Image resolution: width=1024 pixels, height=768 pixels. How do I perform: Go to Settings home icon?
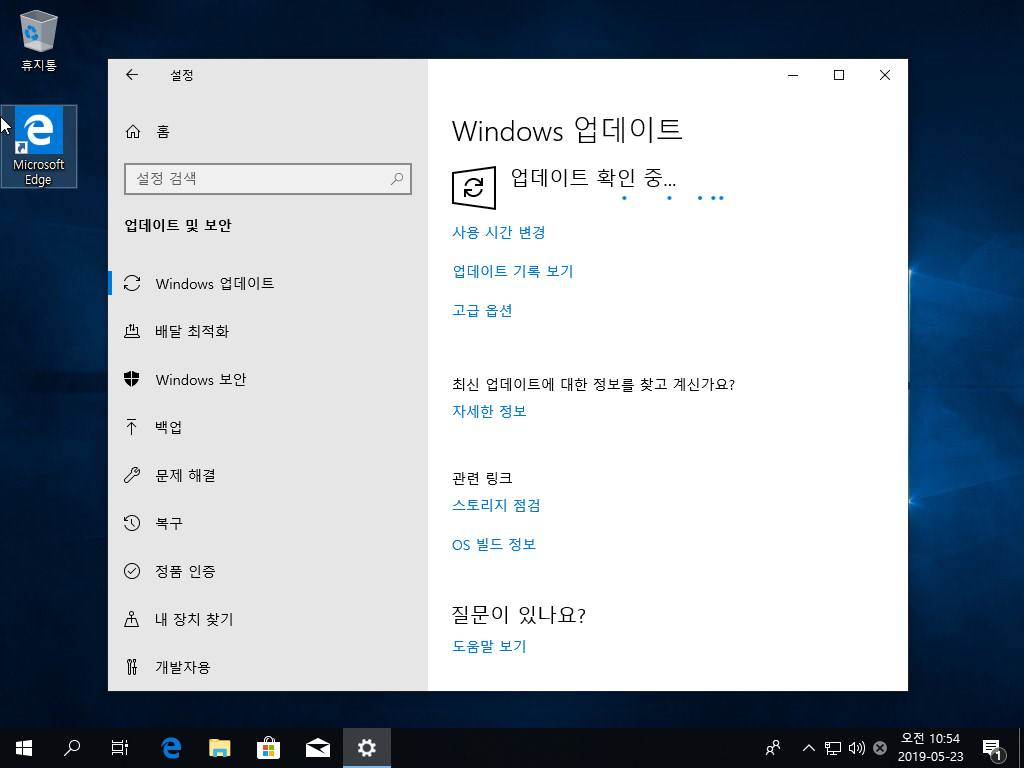tap(133, 132)
